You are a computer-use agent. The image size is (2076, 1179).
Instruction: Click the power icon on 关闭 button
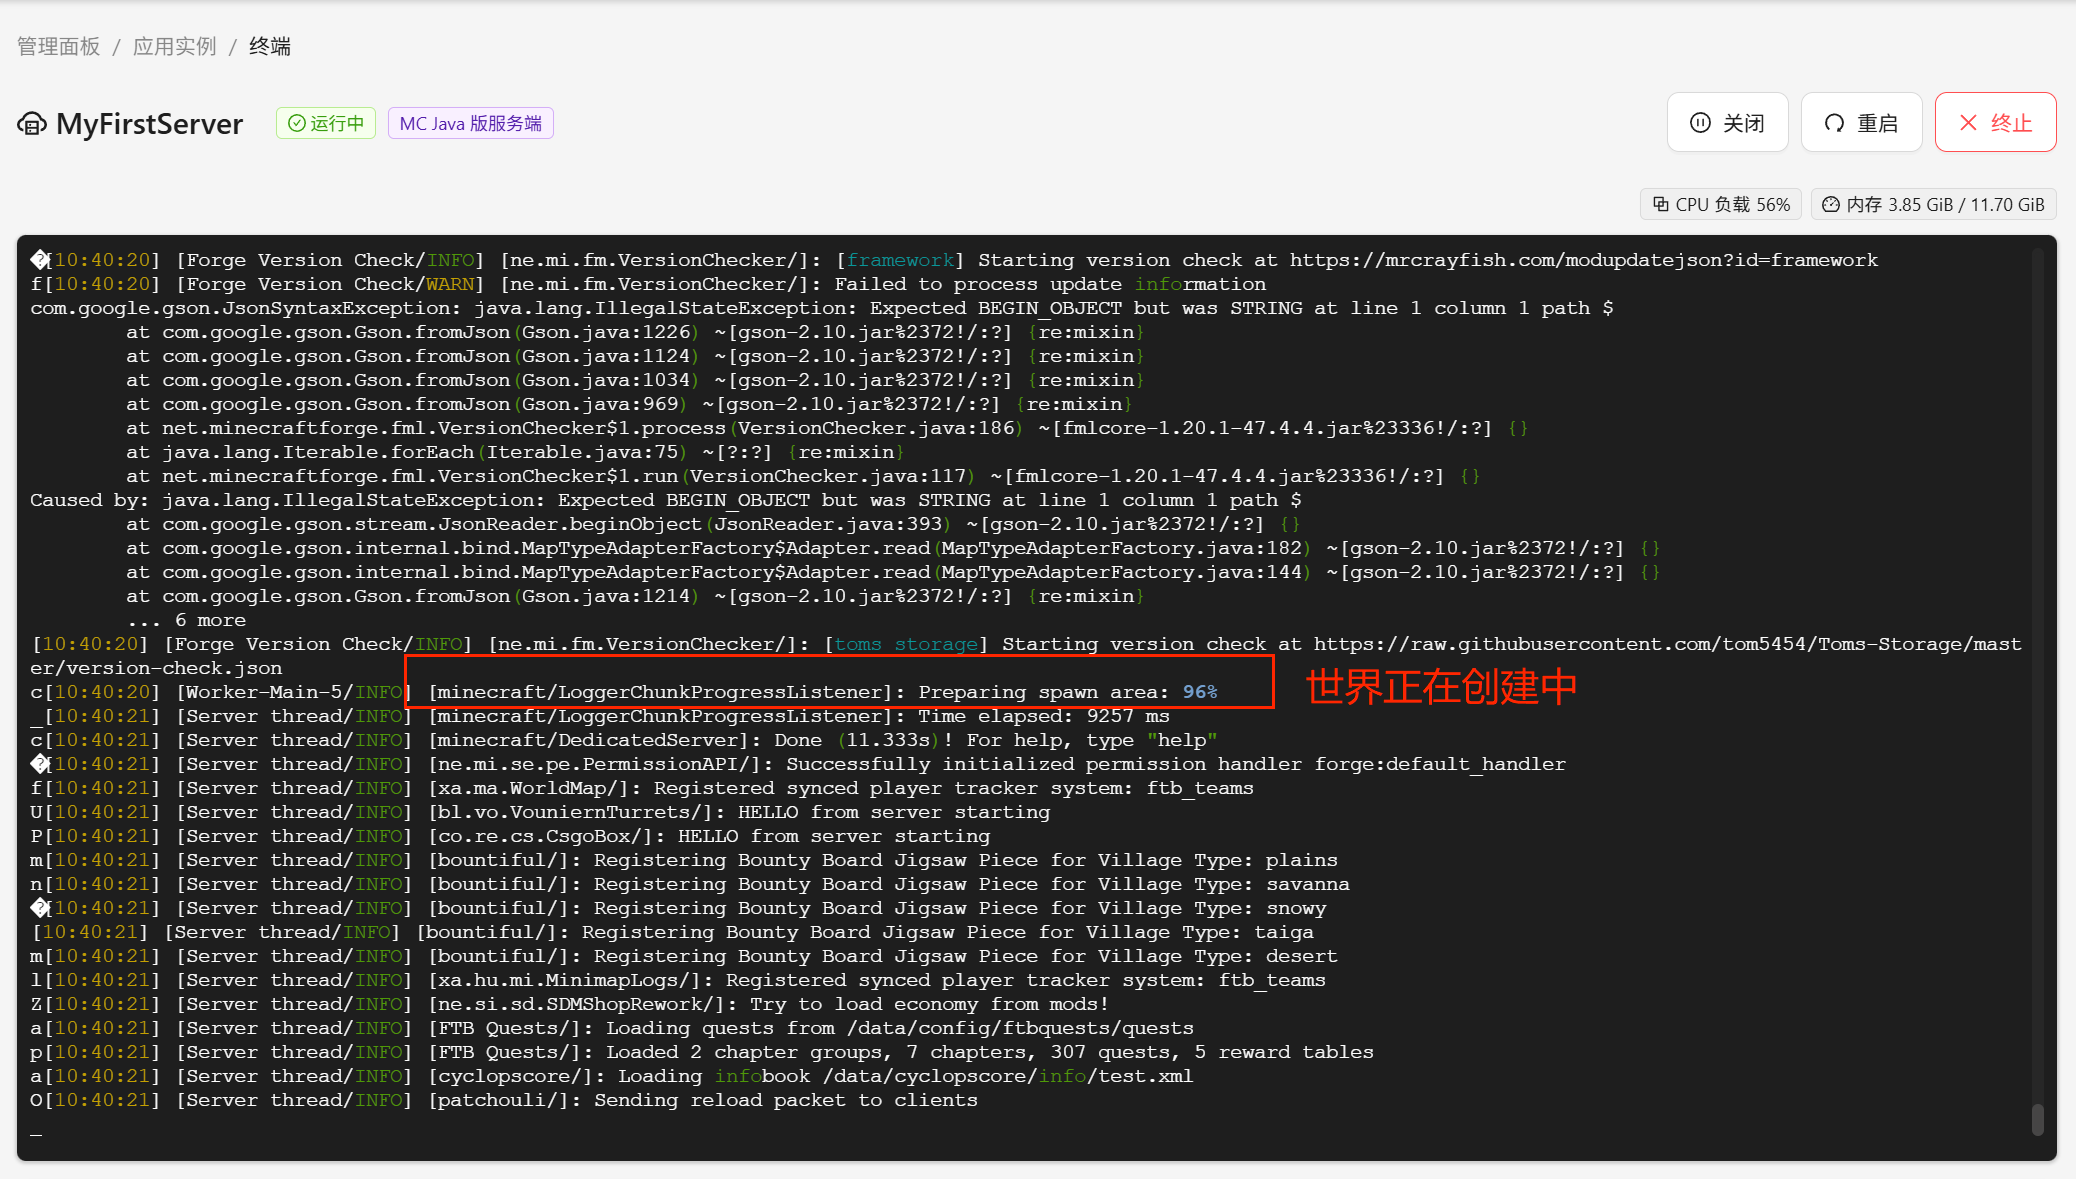pyautogui.click(x=1700, y=123)
